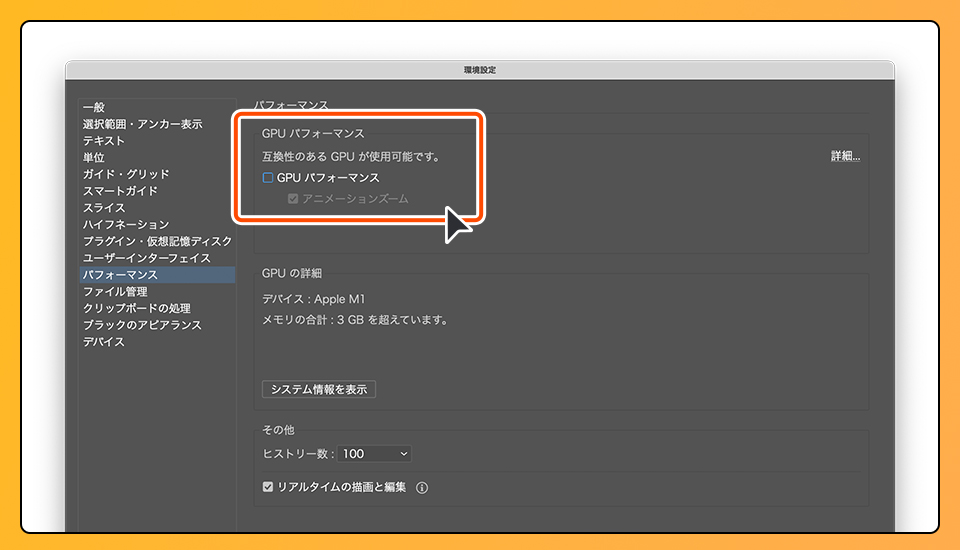Image resolution: width=960 pixels, height=550 pixels.
Task: Uncheck リアルタイムの描画と編集 checkbox
Action: pyautogui.click(x=268, y=487)
